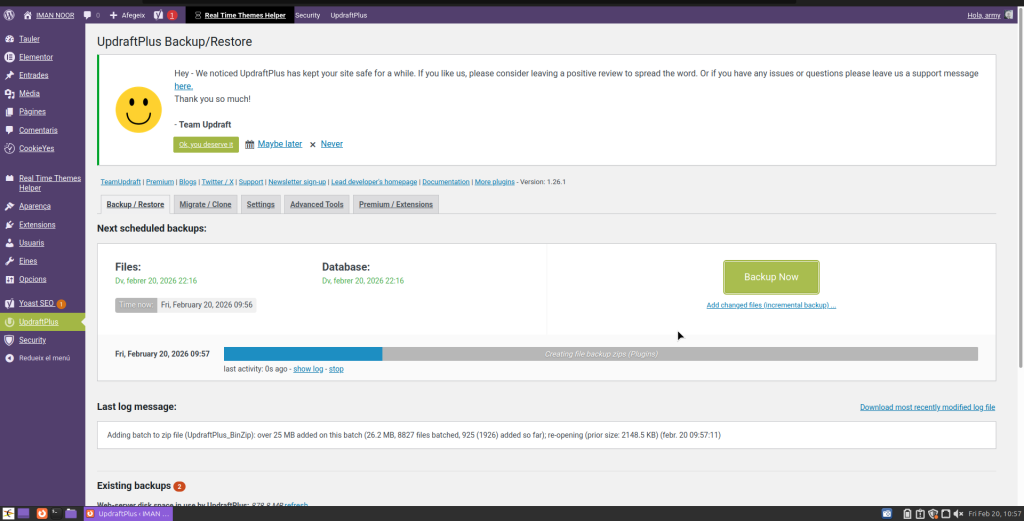Click the show log link
This screenshot has width=1024, height=521.
(308, 369)
